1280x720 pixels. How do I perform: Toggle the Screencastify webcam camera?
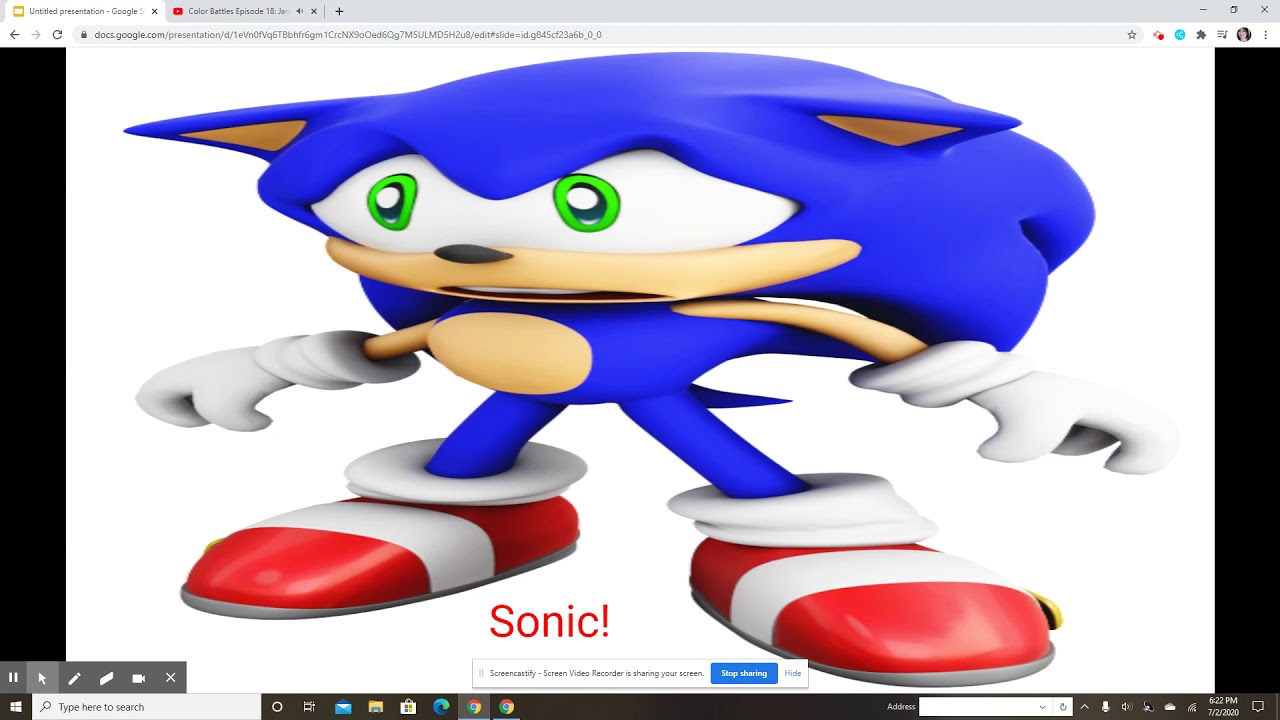pos(138,677)
